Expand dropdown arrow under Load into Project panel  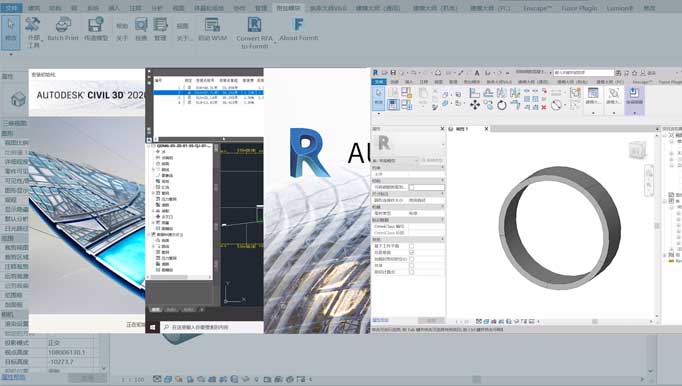click(x=635, y=113)
